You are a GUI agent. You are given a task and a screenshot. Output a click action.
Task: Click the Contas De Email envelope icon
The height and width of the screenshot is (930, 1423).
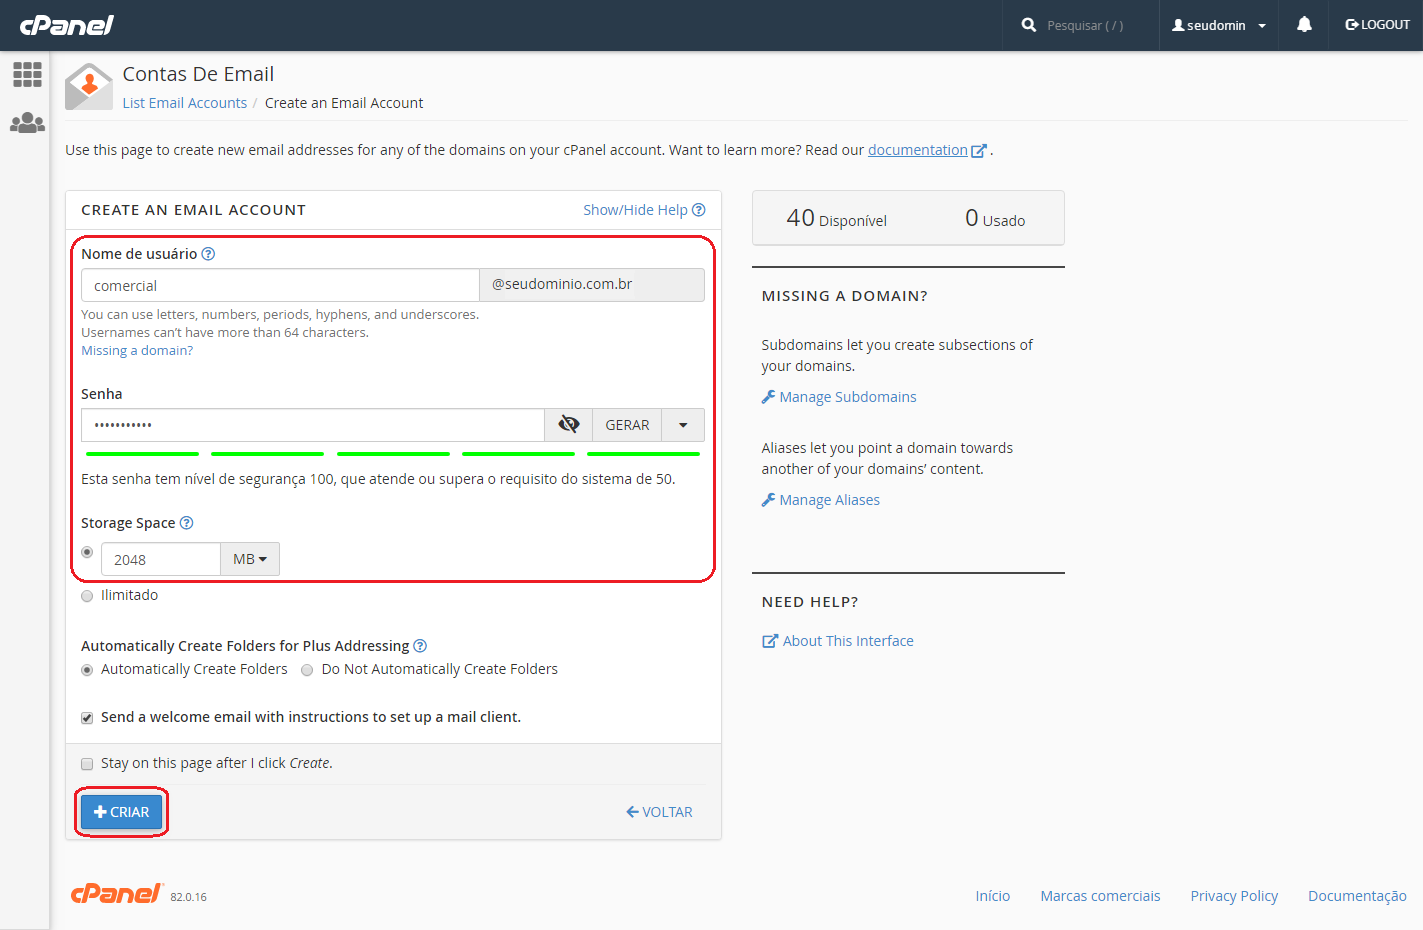[89, 87]
